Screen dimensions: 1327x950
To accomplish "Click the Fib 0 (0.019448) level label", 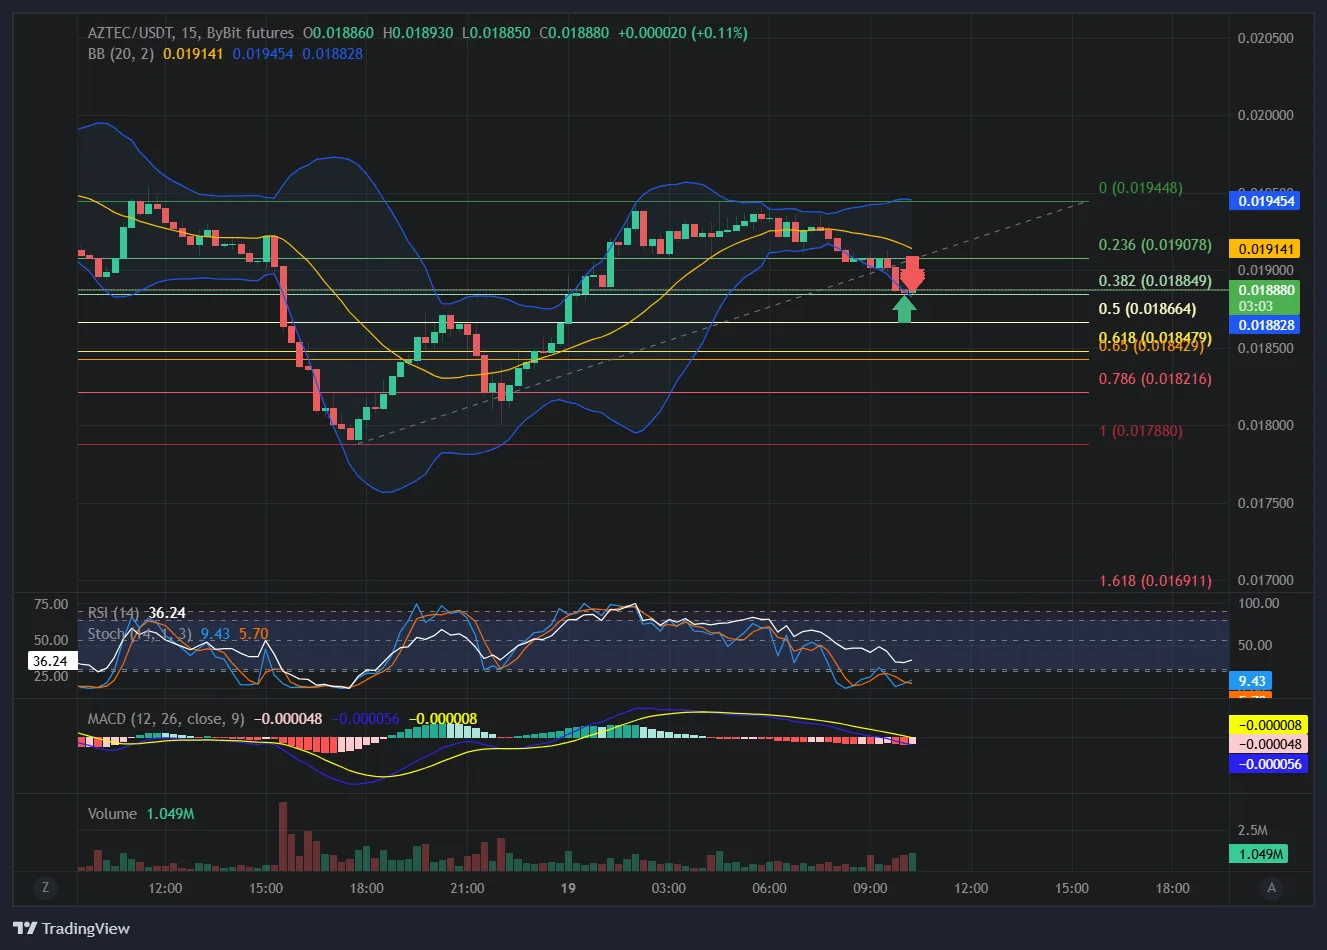I will 1140,188.
